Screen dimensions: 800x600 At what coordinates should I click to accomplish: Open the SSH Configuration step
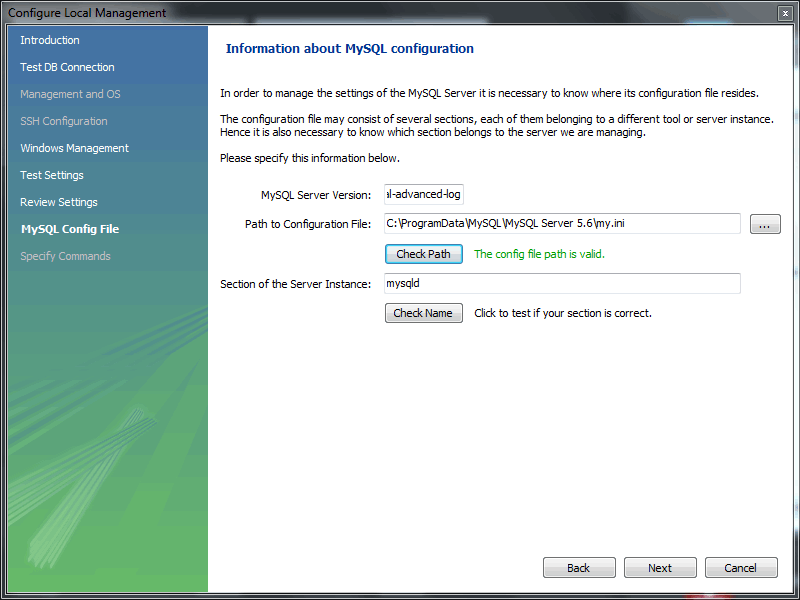click(64, 121)
